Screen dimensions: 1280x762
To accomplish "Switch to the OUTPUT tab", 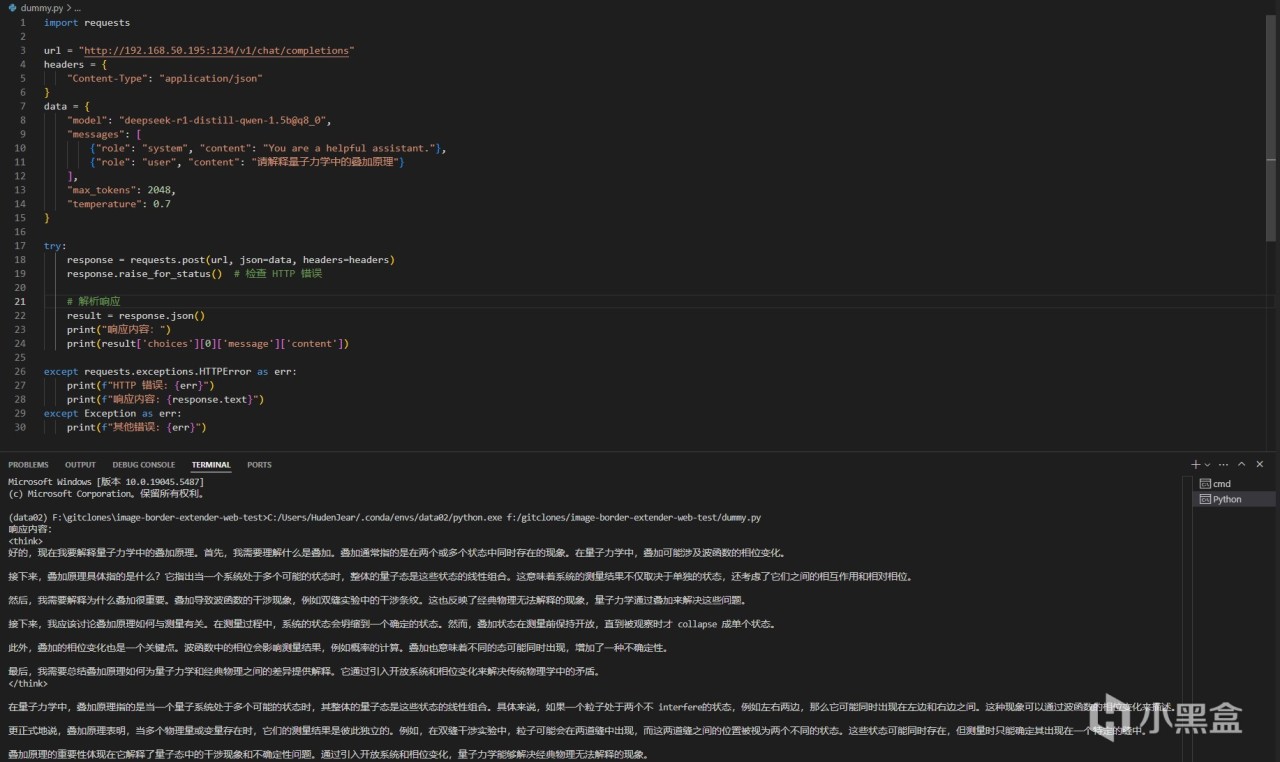I will point(80,465).
